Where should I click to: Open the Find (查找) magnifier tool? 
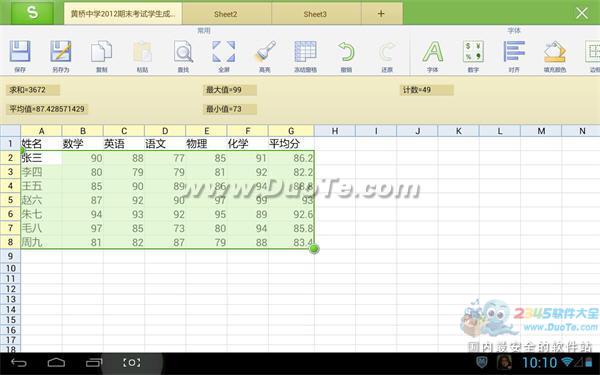click(183, 51)
